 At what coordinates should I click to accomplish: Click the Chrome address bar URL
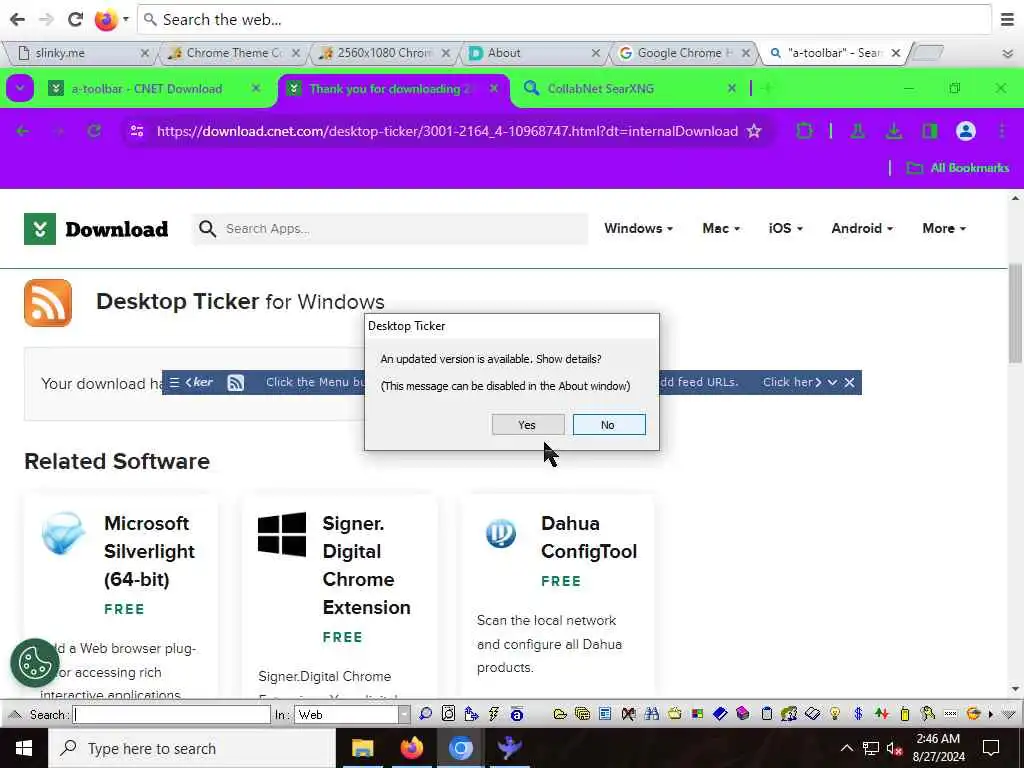(x=447, y=131)
